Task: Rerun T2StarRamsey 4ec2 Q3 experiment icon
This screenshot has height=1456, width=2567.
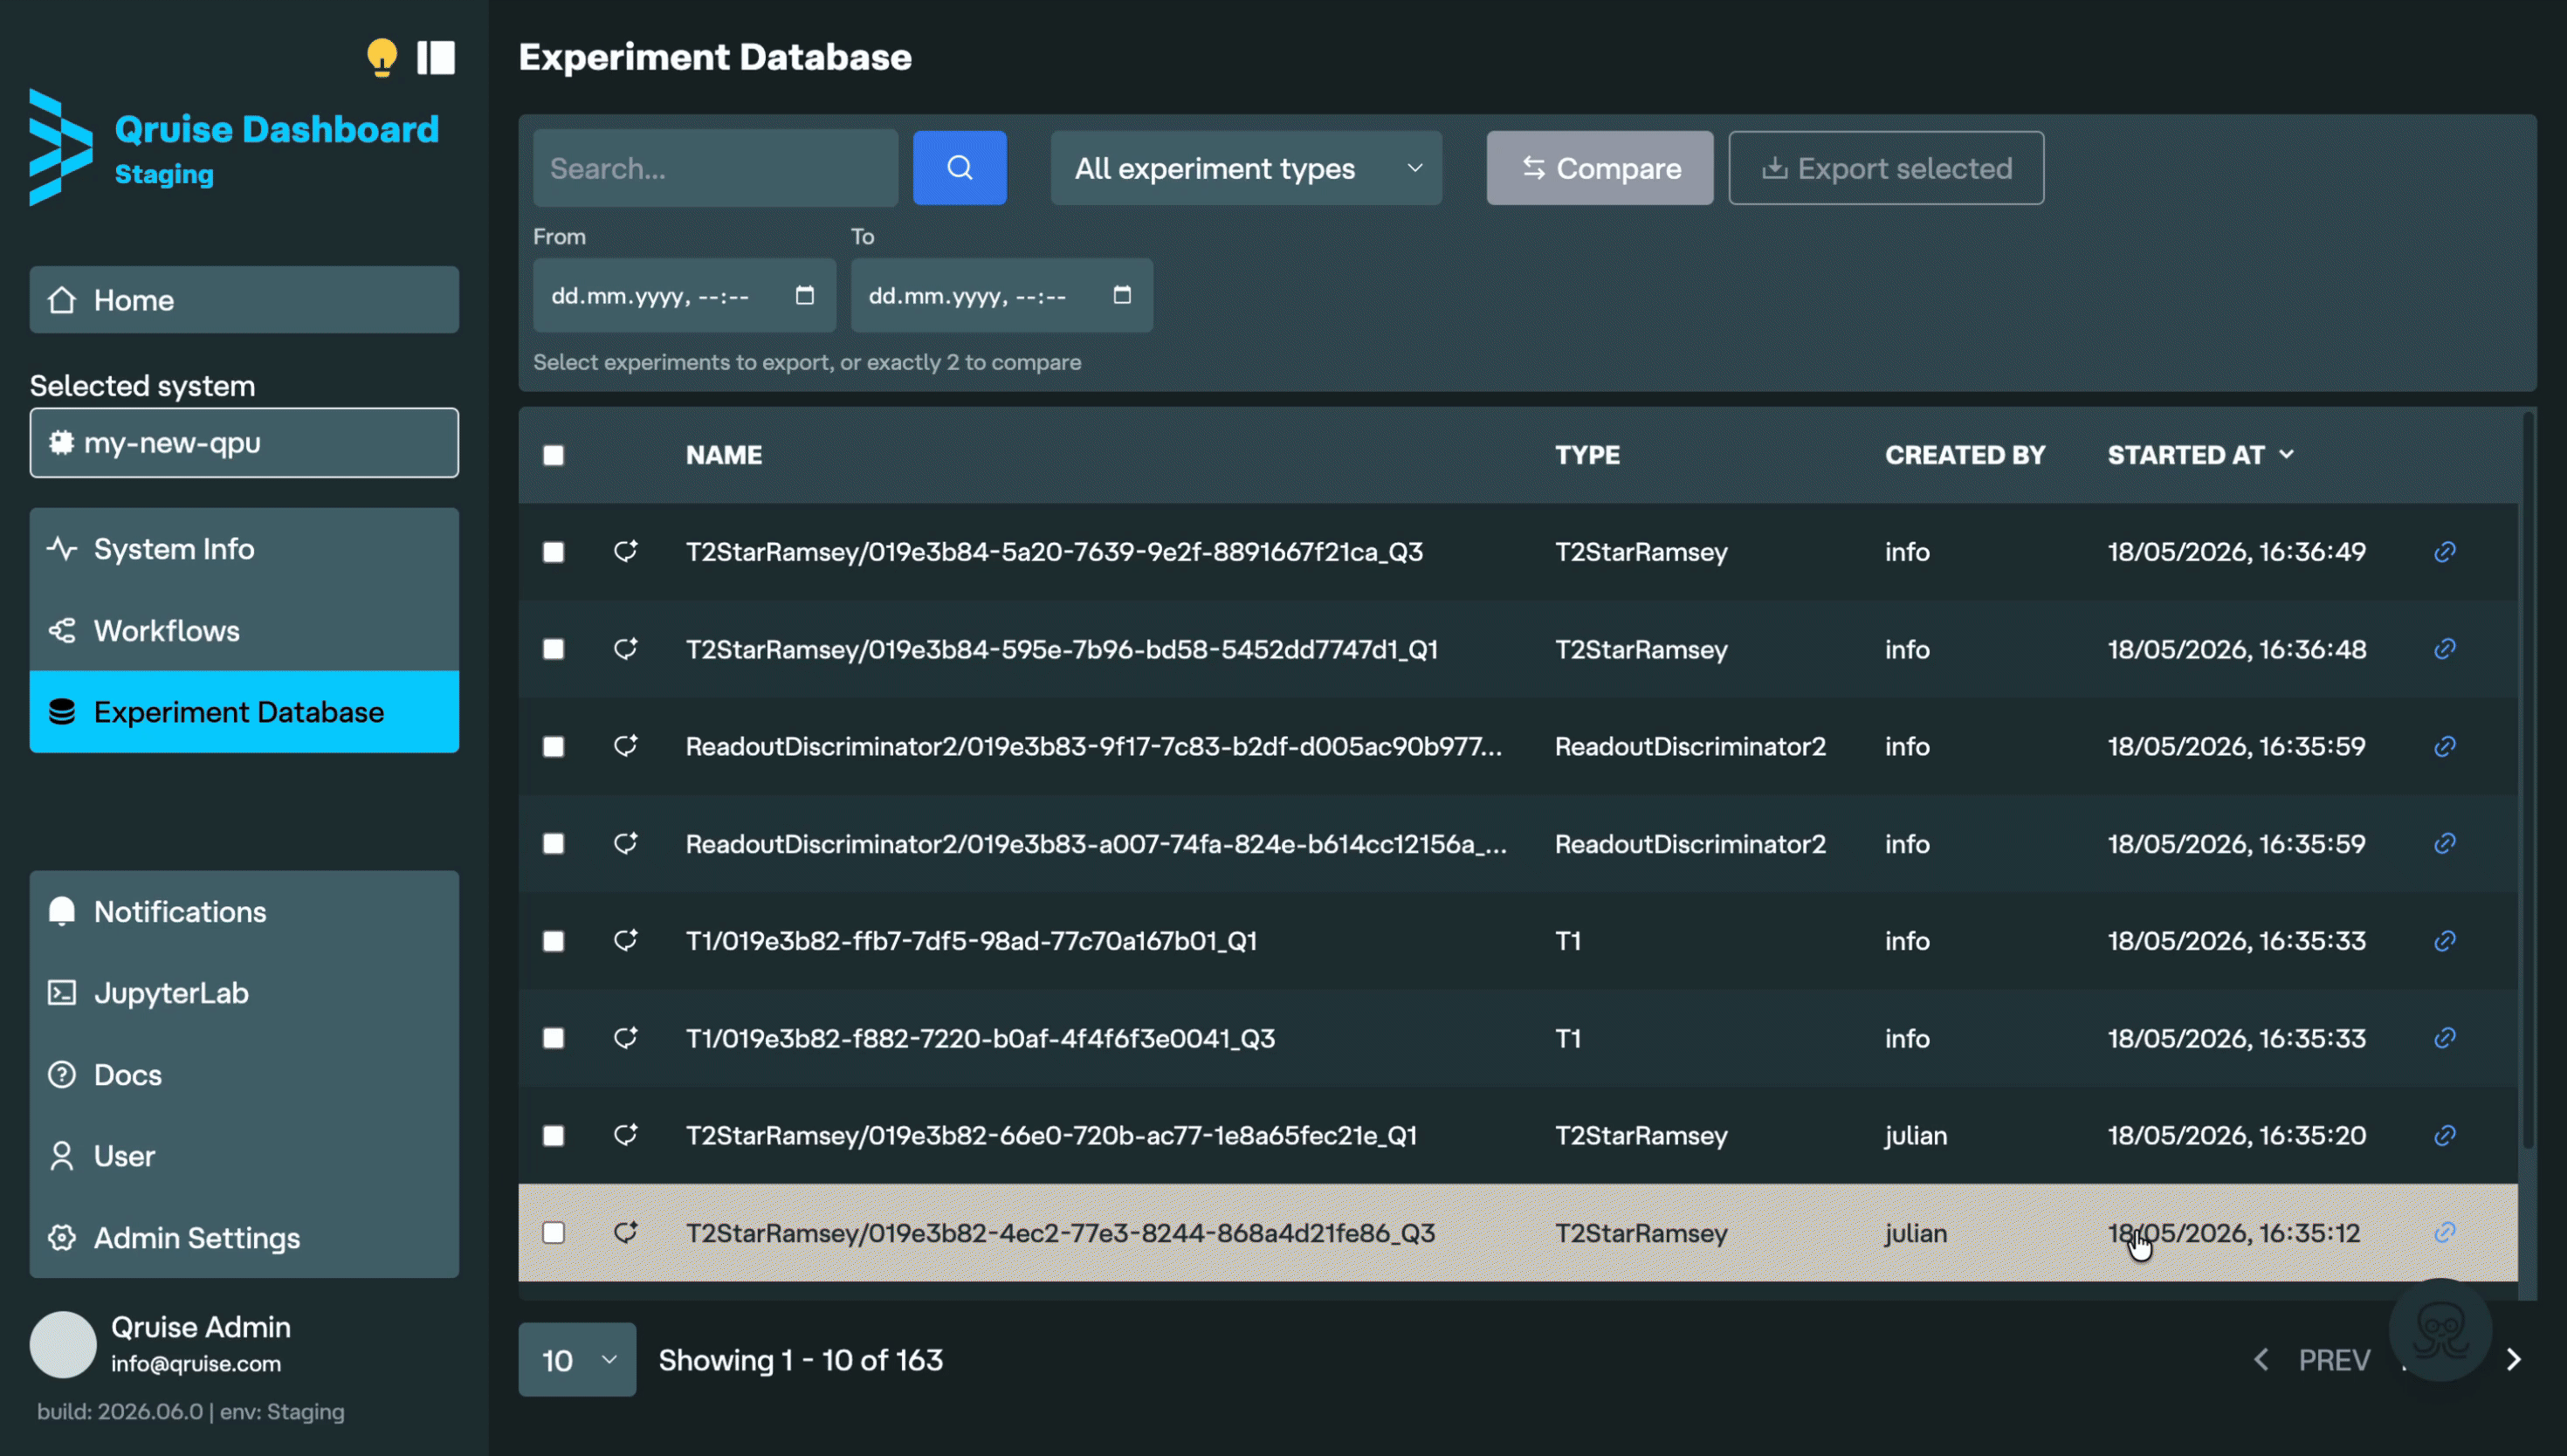Action: [625, 1232]
